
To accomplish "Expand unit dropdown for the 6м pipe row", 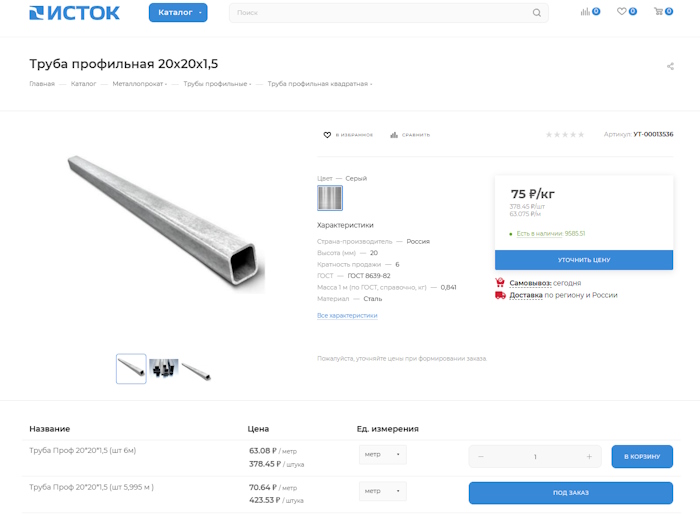I will 383,455.
